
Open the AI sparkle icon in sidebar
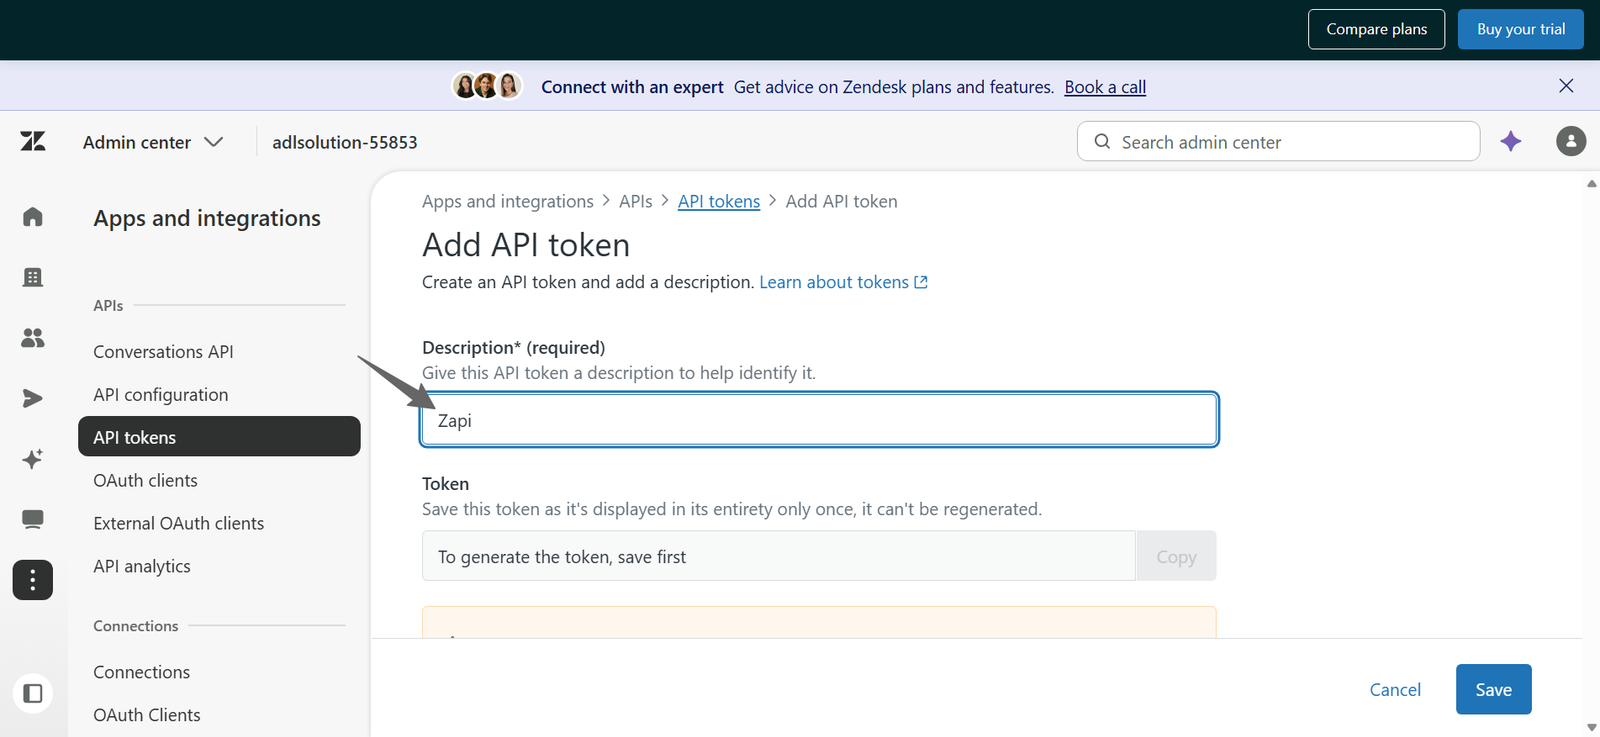click(x=33, y=459)
